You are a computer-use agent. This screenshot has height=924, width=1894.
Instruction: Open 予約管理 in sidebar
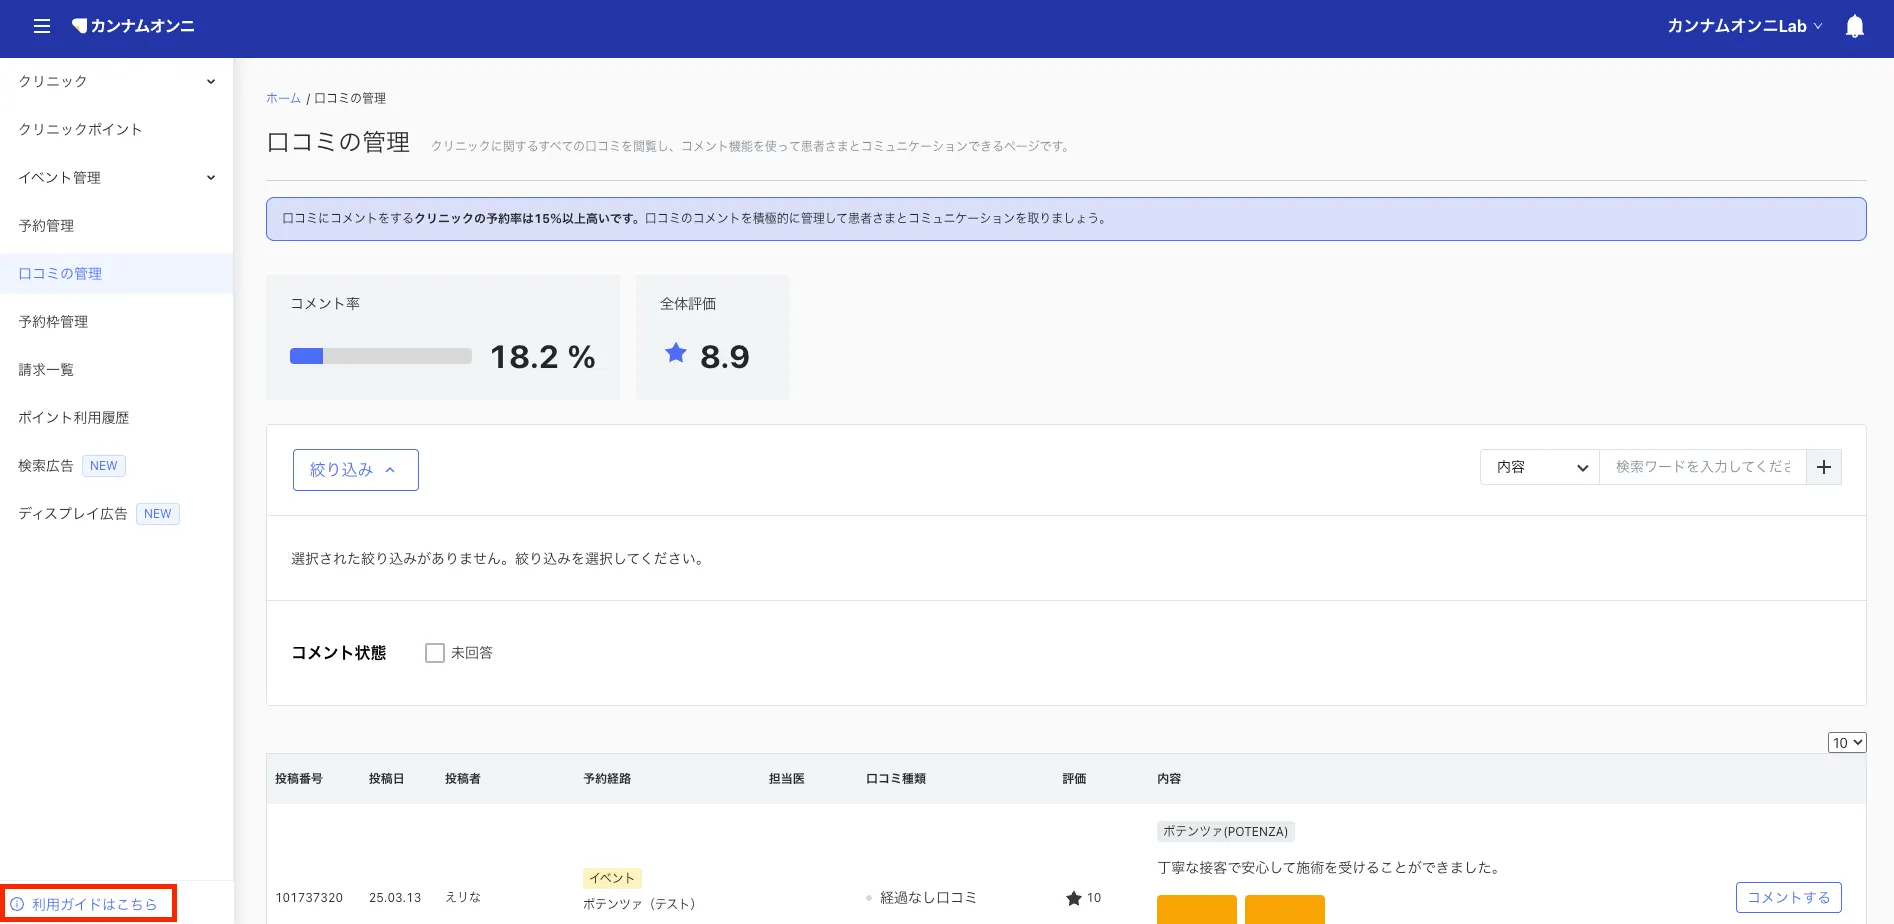46,226
